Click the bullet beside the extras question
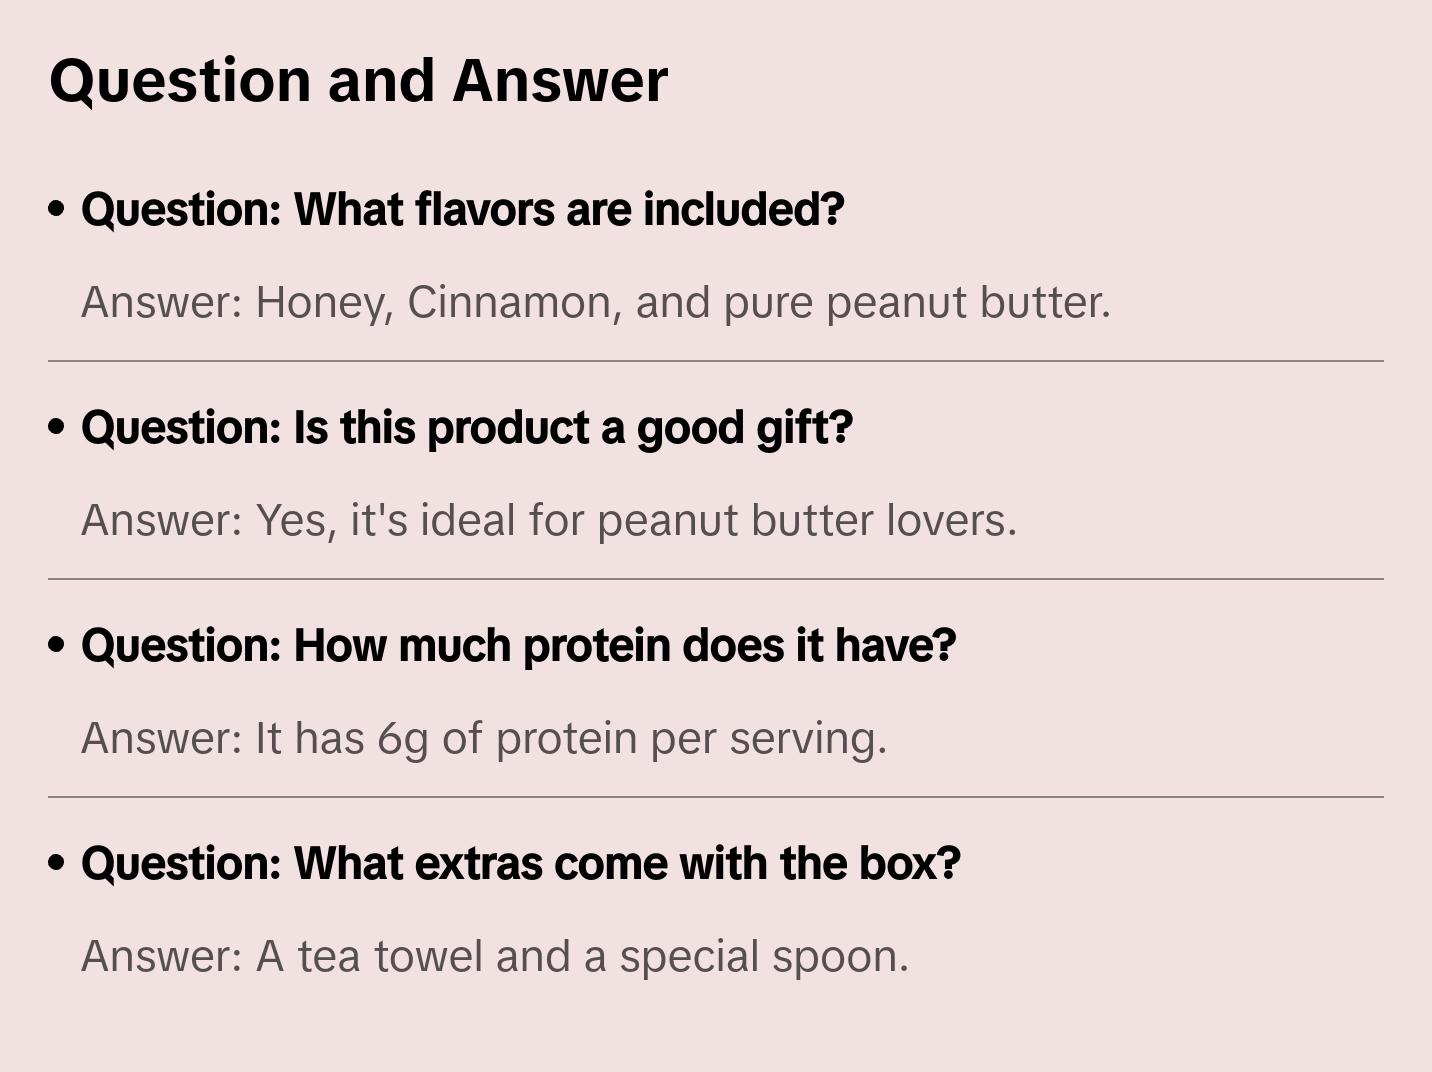1432x1072 pixels. (x=57, y=864)
